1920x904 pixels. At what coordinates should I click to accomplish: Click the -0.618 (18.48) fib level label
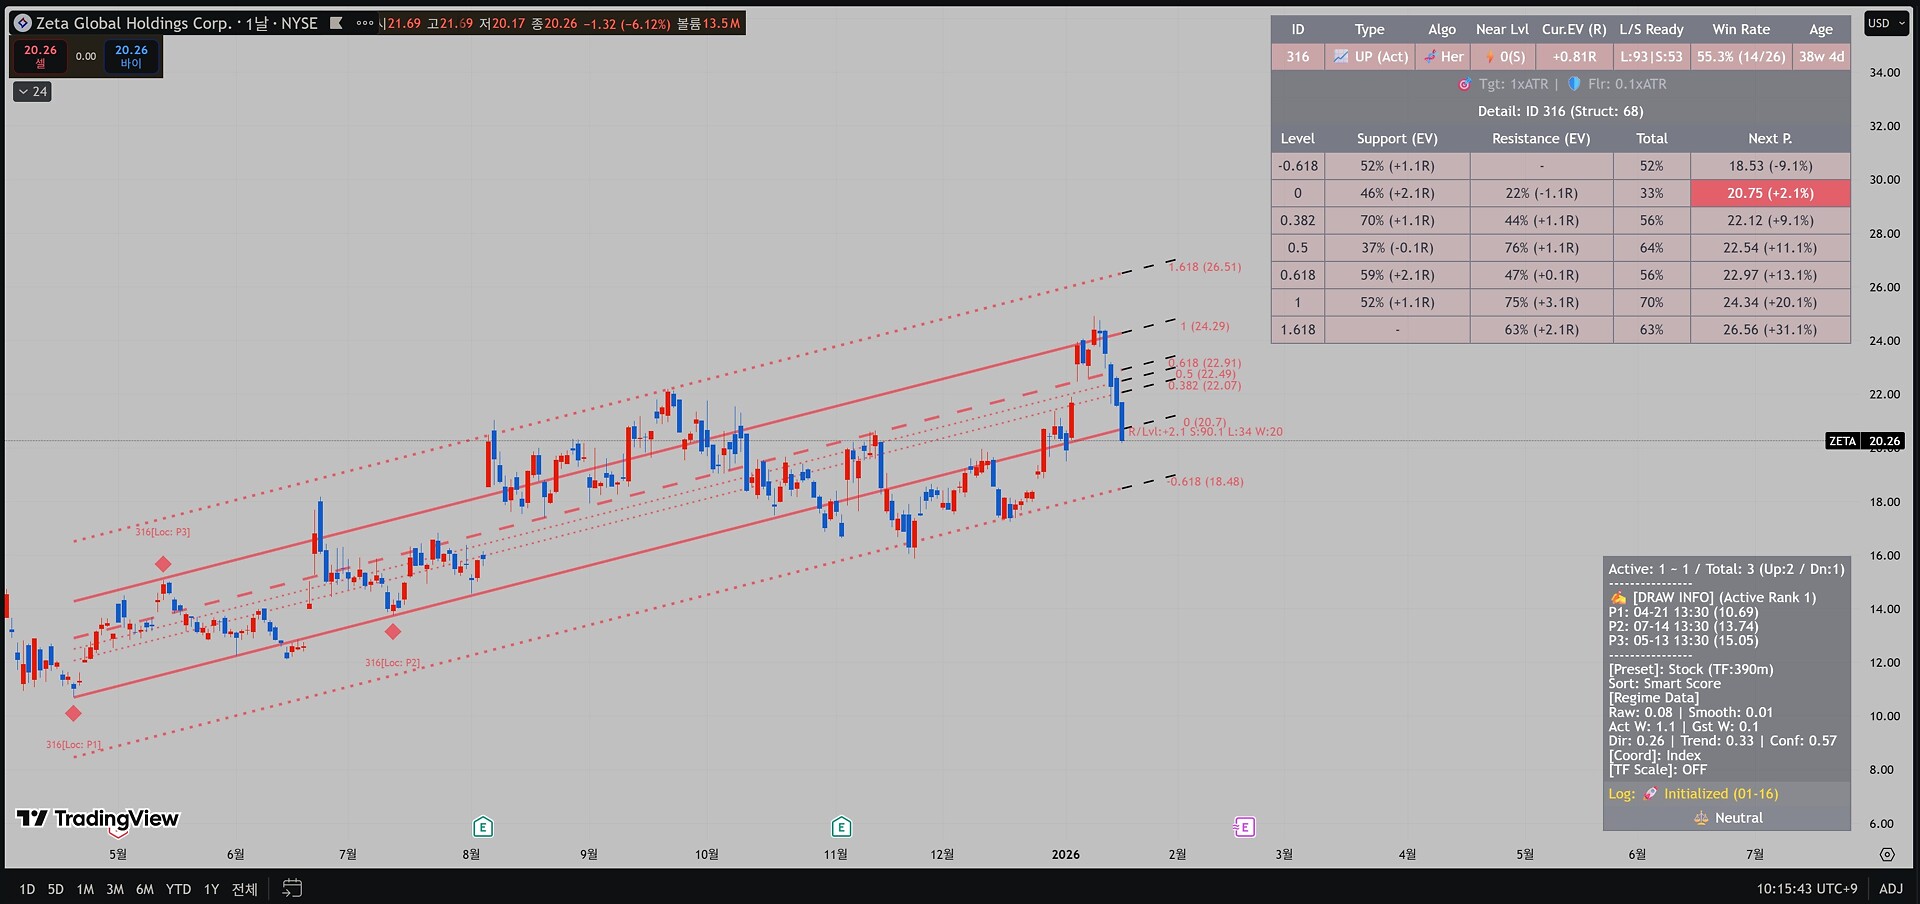coord(1206,481)
